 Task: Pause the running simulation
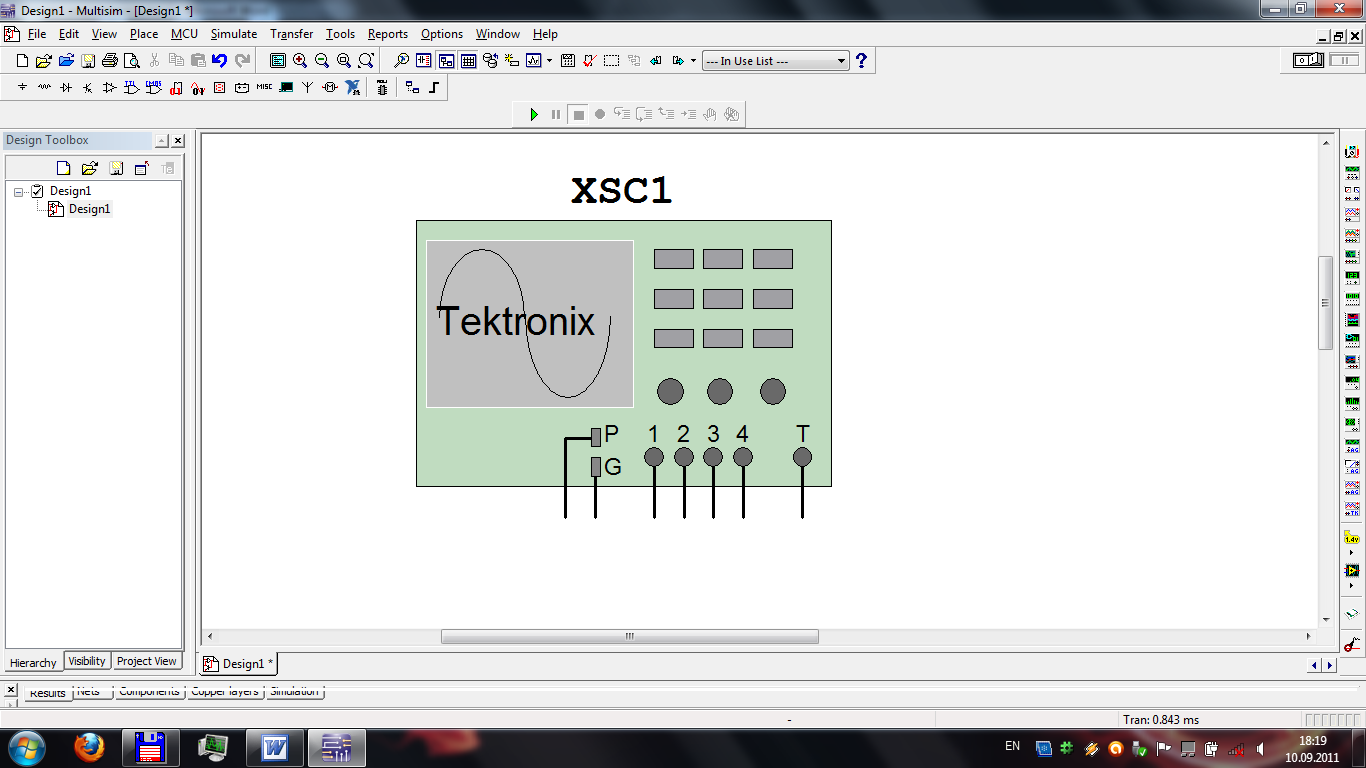[x=556, y=115]
